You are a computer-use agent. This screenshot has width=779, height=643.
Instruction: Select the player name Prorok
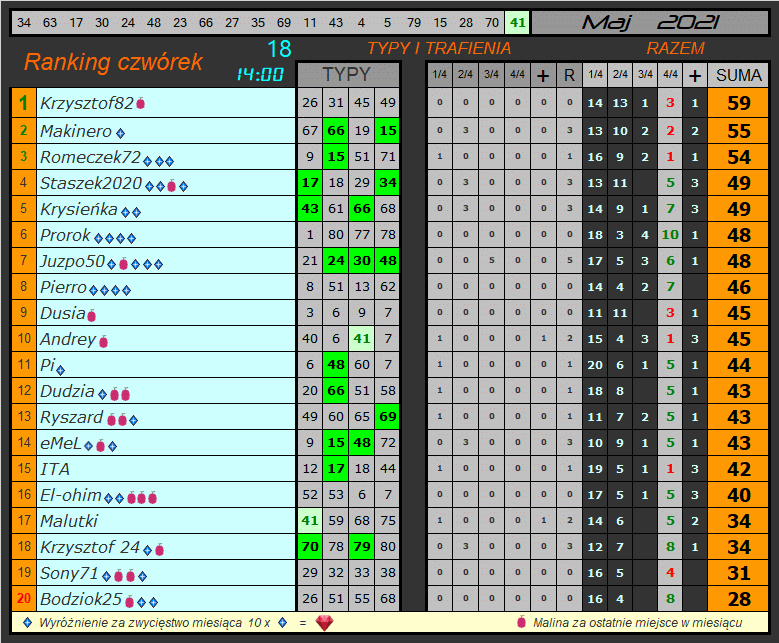pyautogui.click(x=65, y=235)
